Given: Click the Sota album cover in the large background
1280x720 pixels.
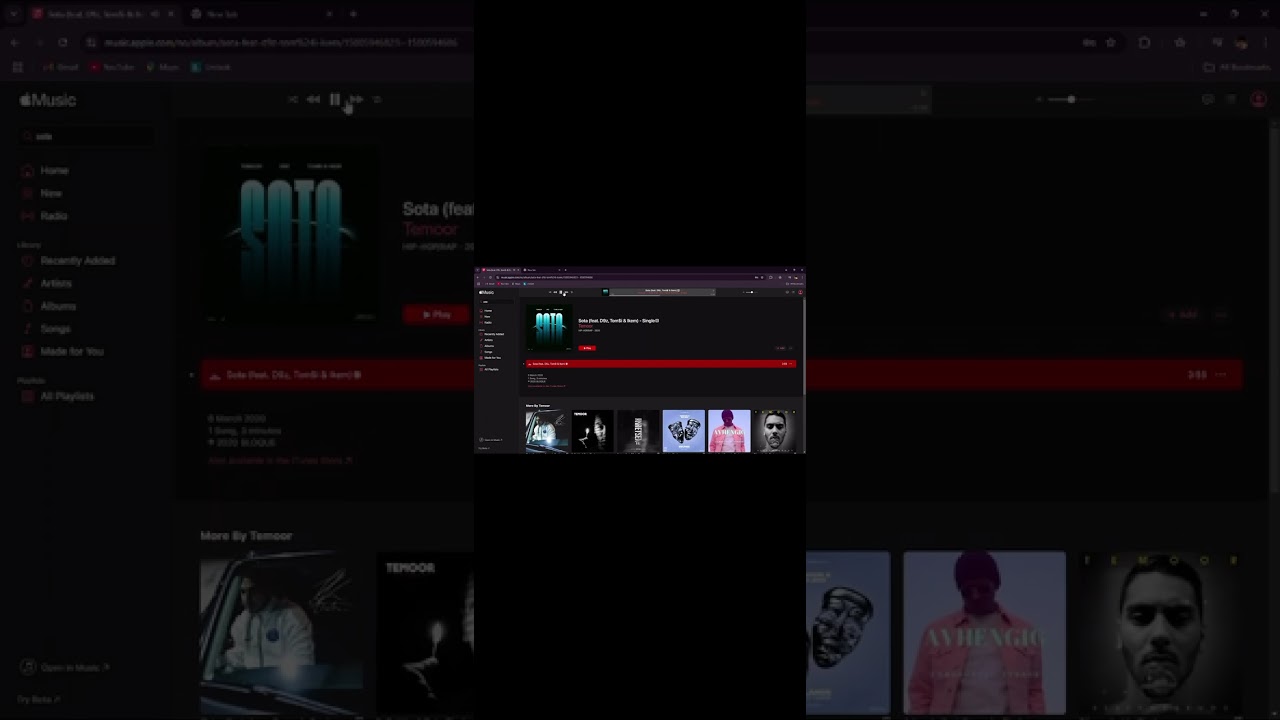Looking at the screenshot, I should point(291,236).
